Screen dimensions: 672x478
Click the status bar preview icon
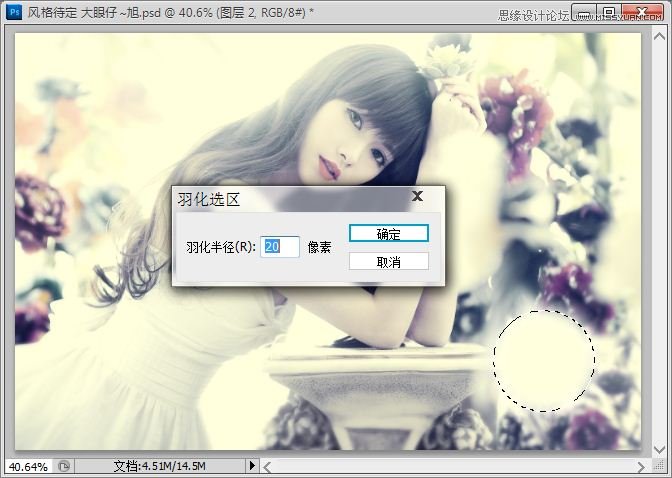pos(64,466)
